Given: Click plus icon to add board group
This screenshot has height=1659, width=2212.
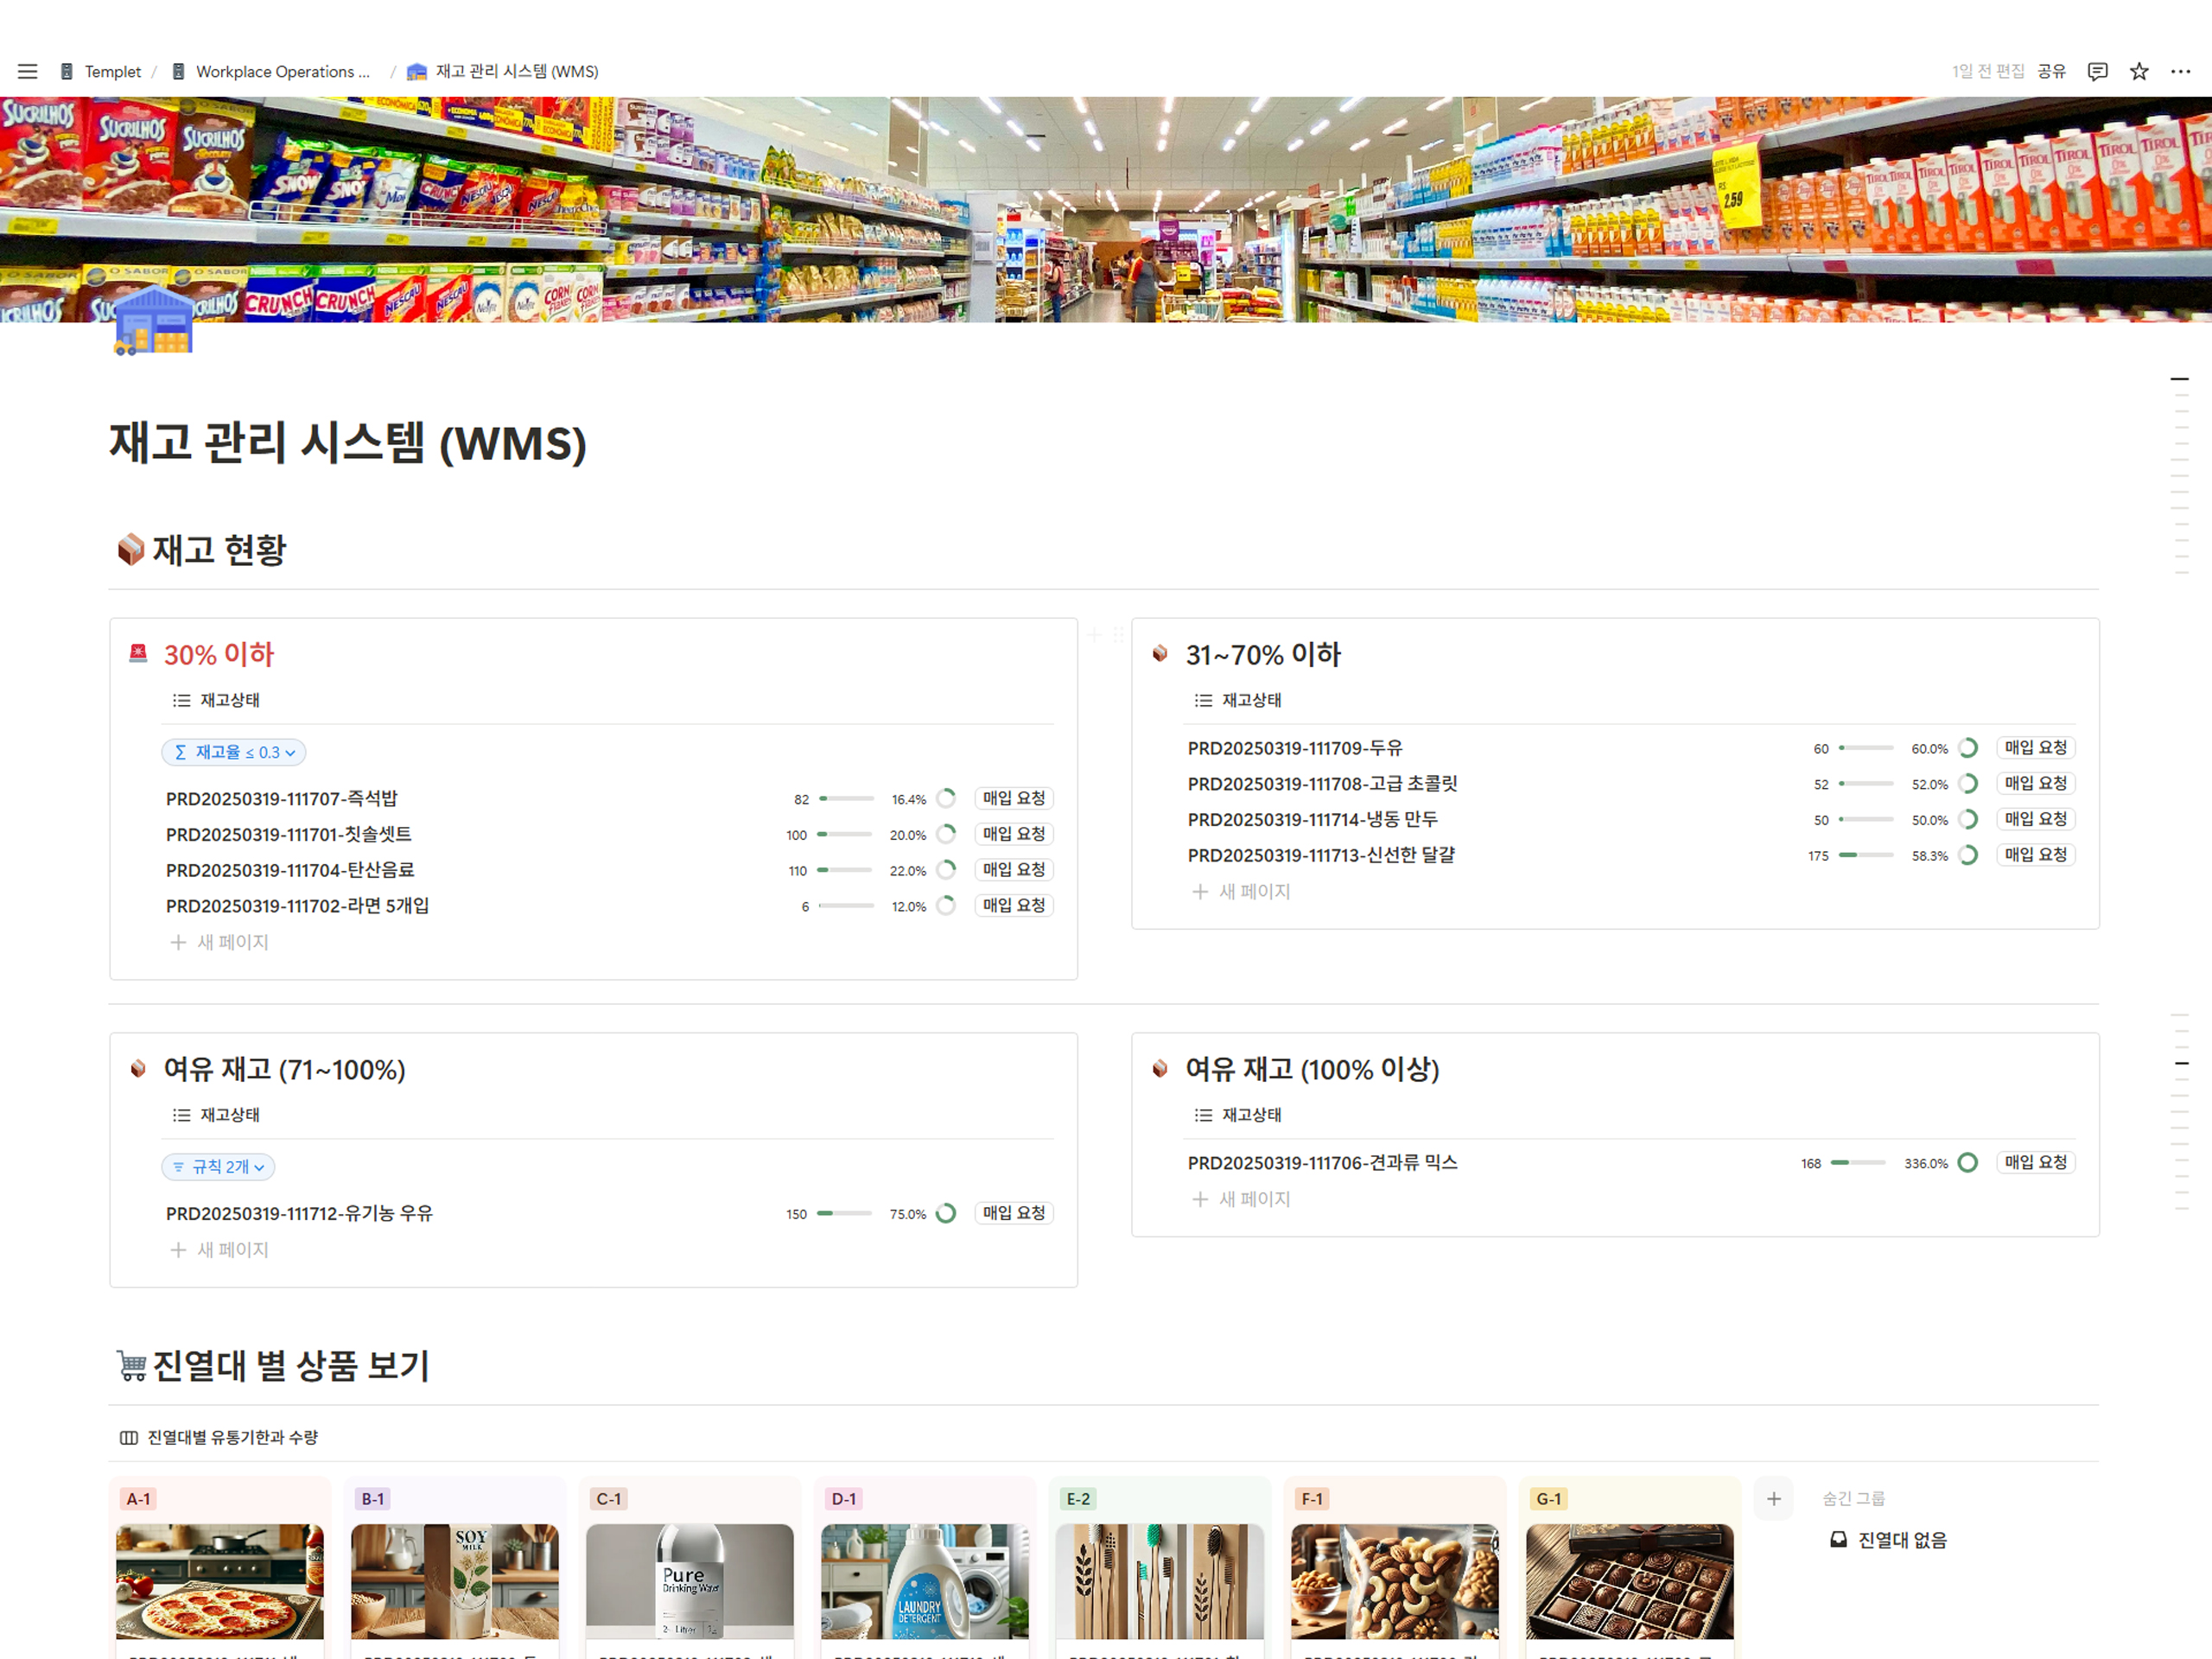Looking at the screenshot, I should pos(1773,1498).
